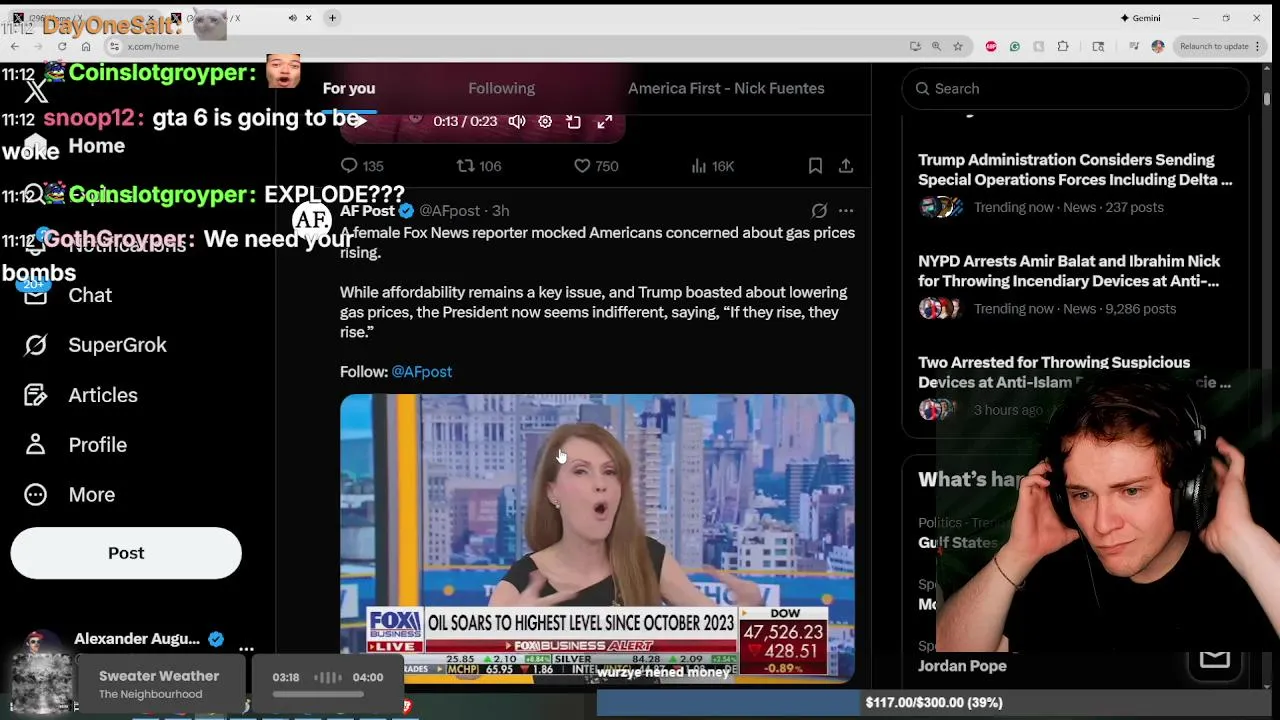Open the Gemini button in title bar

1140,18
